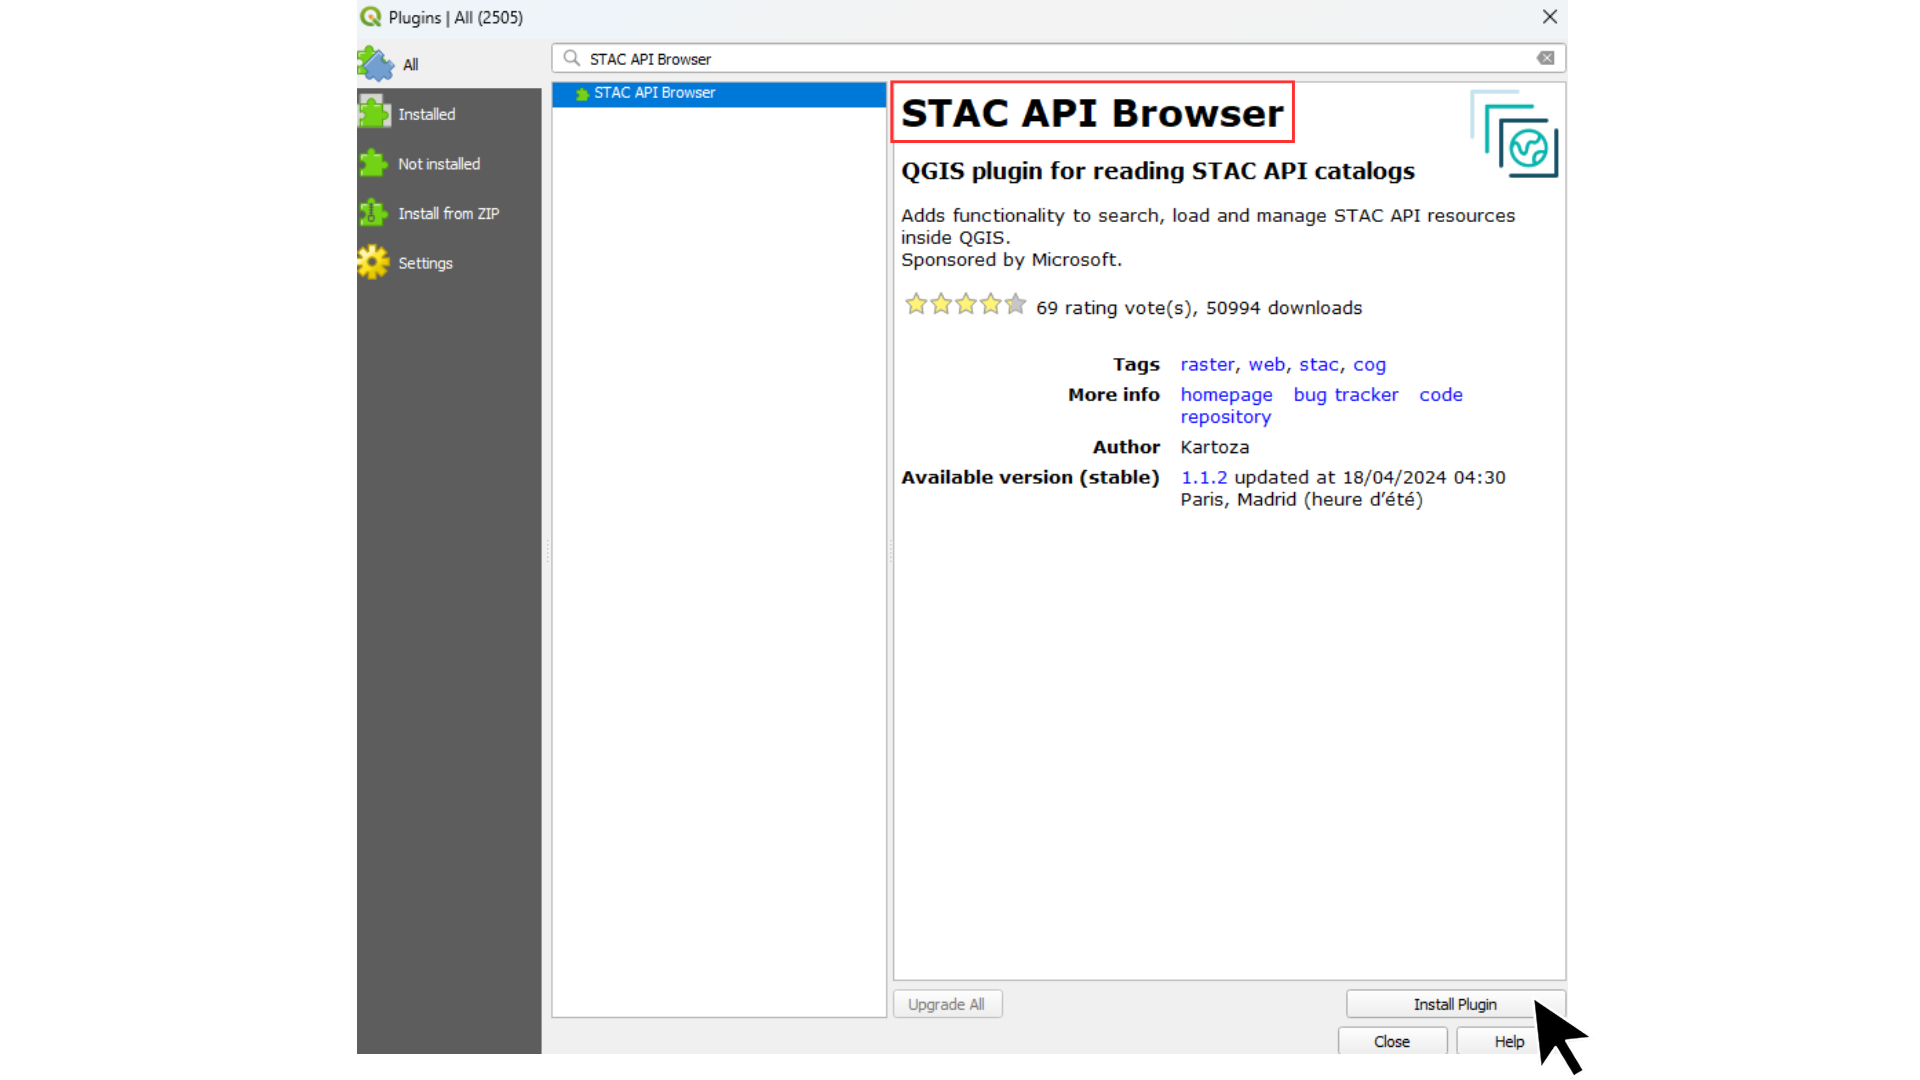Open the web tag link
Image resolution: width=1920 pixels, height=1080 pixels.
click(1266, 365)
